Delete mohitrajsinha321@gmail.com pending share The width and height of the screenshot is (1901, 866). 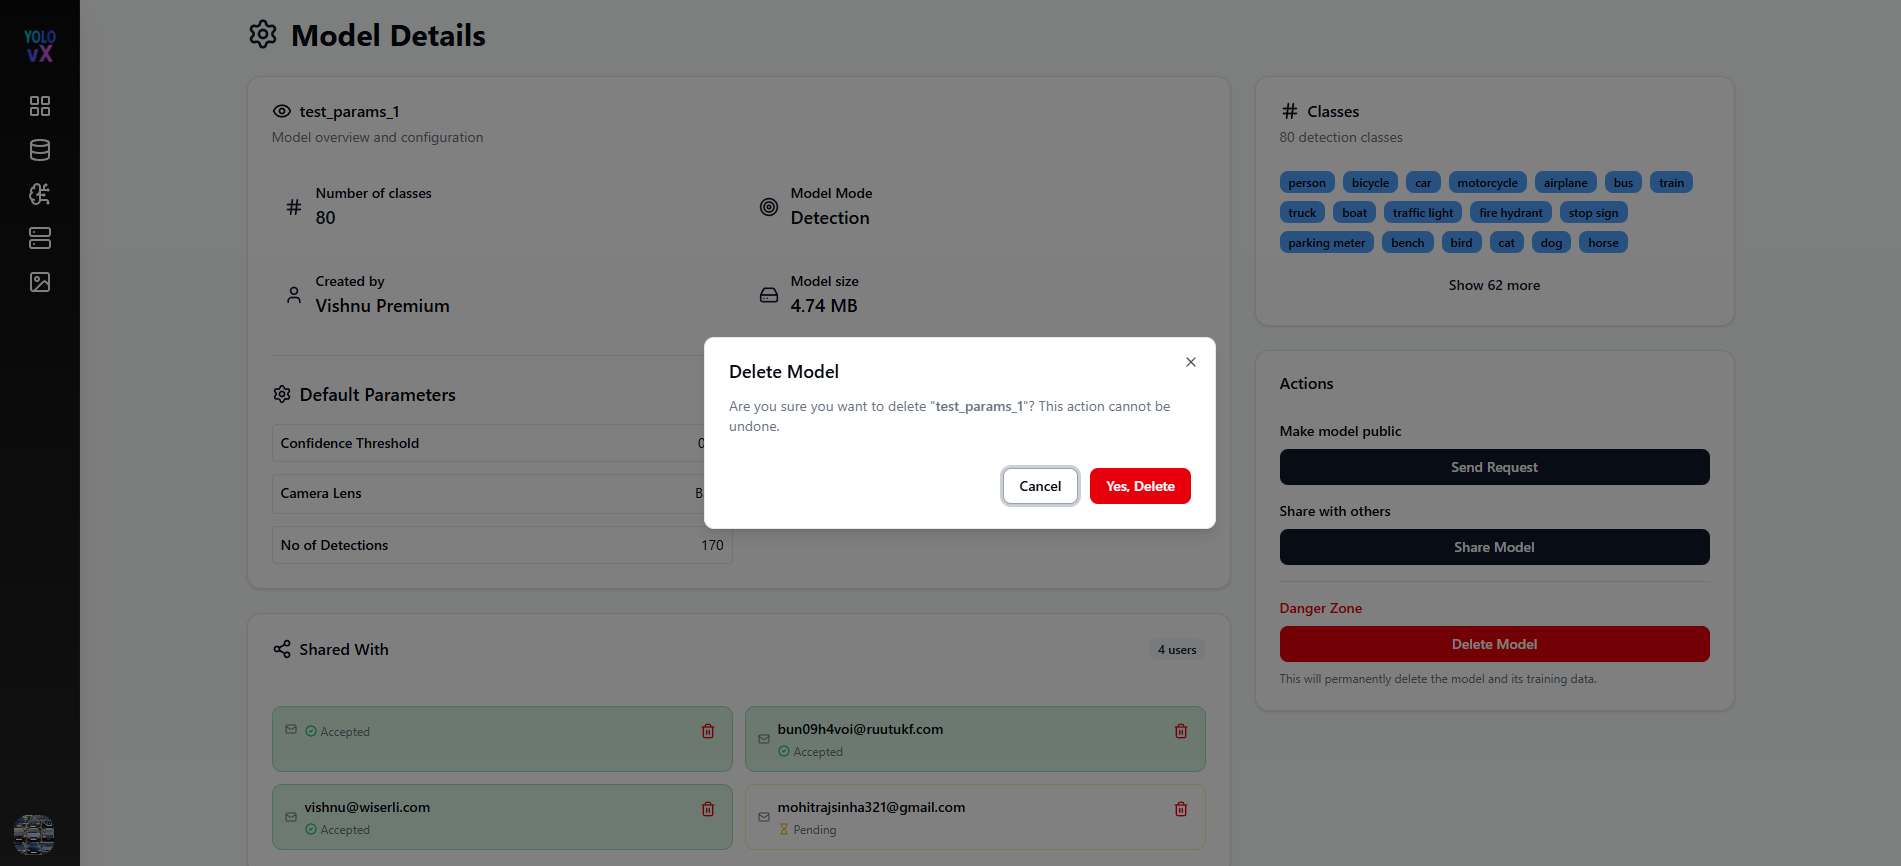click(1181, 809)
